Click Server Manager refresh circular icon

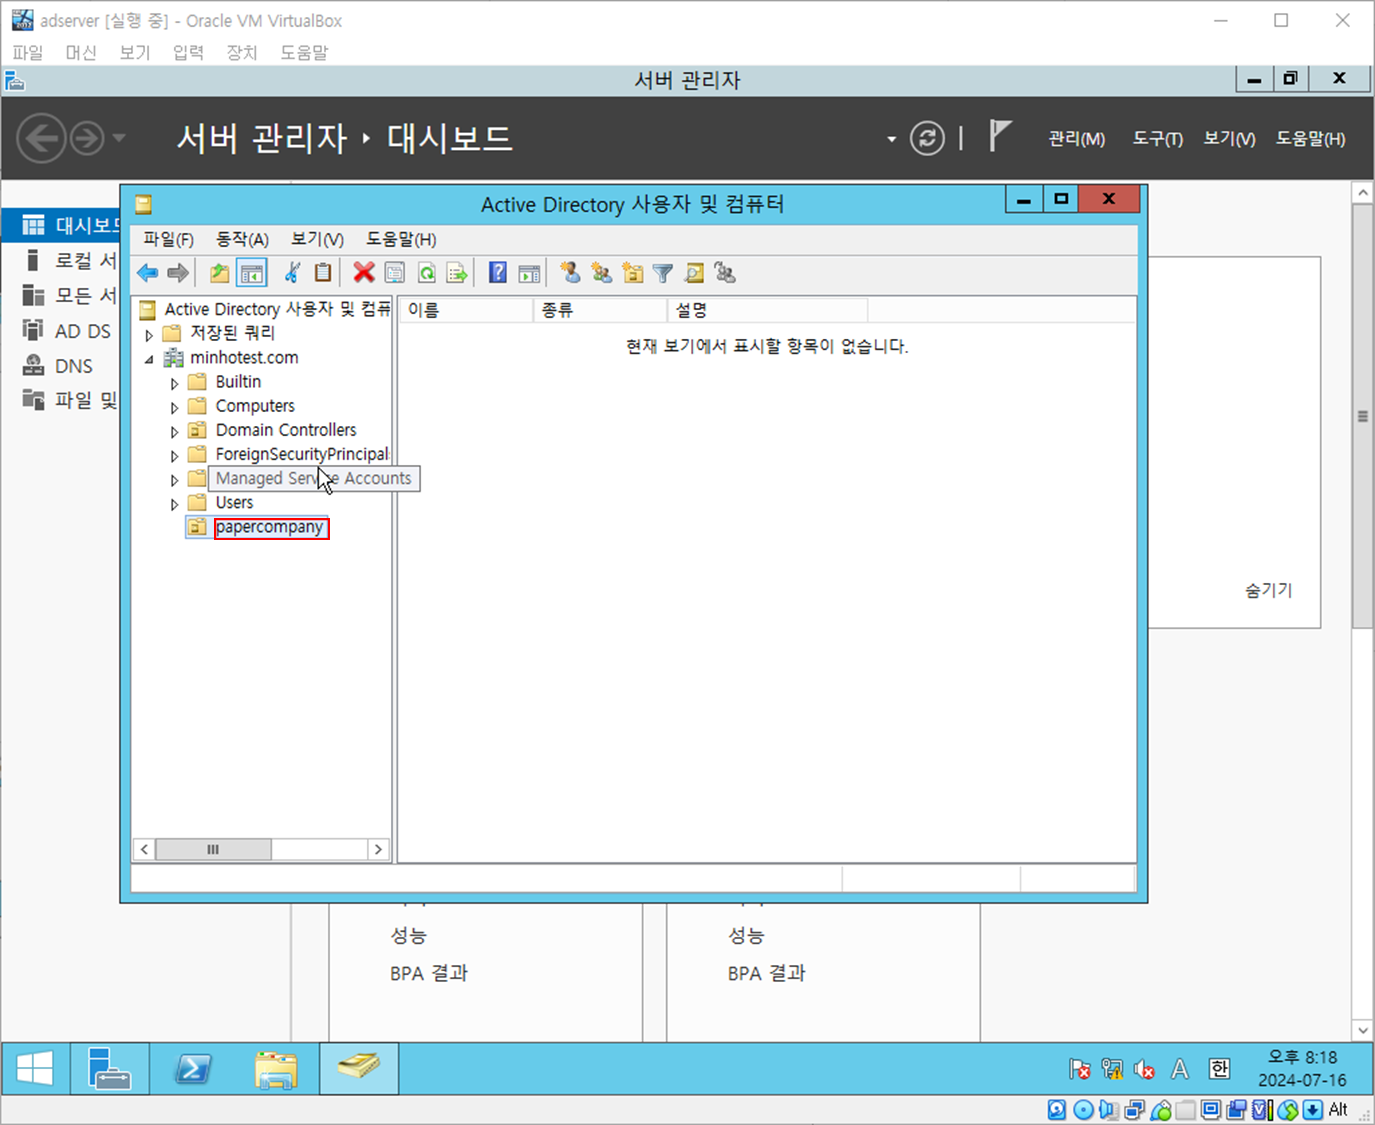[x=927, y=138]
